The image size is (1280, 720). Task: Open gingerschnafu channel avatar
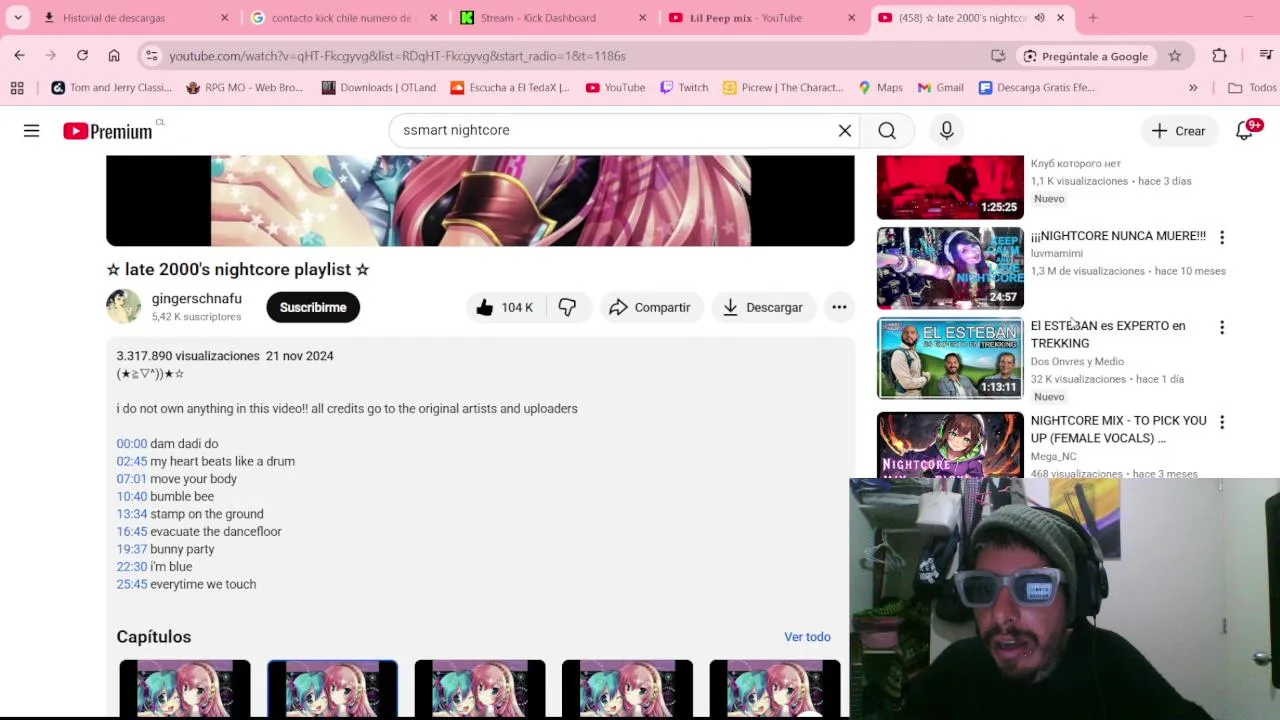124,307
